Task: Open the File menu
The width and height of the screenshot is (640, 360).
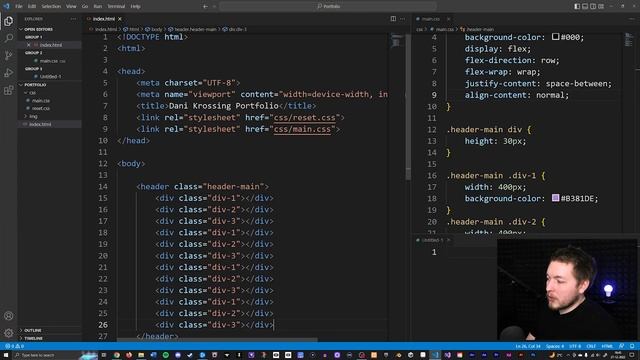Action: coord(19,7)
